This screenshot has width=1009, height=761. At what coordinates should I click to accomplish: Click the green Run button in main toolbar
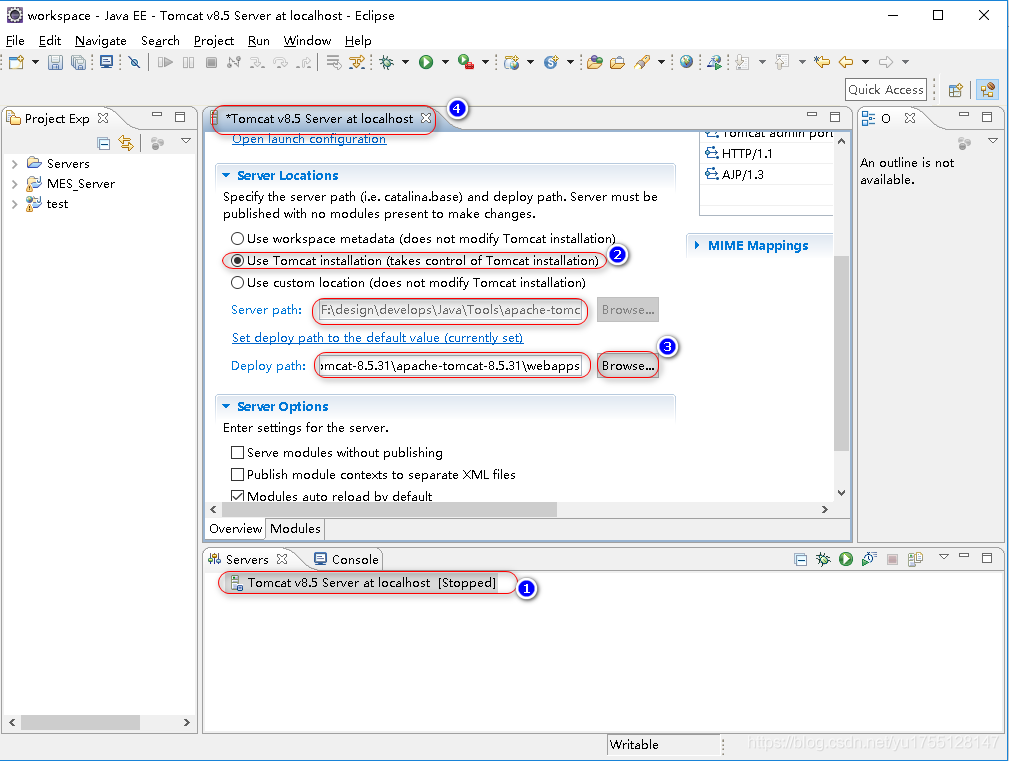tap(426, 62)
